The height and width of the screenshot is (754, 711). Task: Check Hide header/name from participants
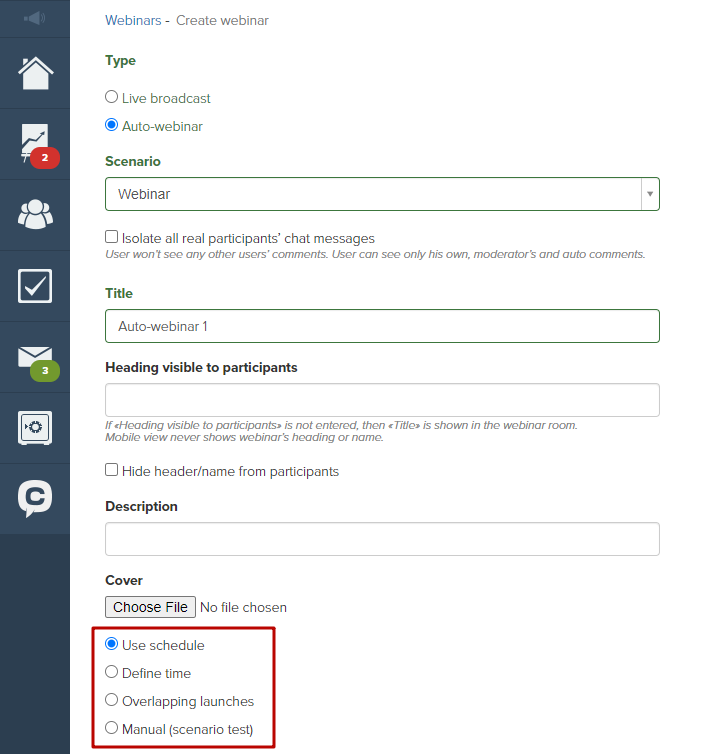[111, 469]
